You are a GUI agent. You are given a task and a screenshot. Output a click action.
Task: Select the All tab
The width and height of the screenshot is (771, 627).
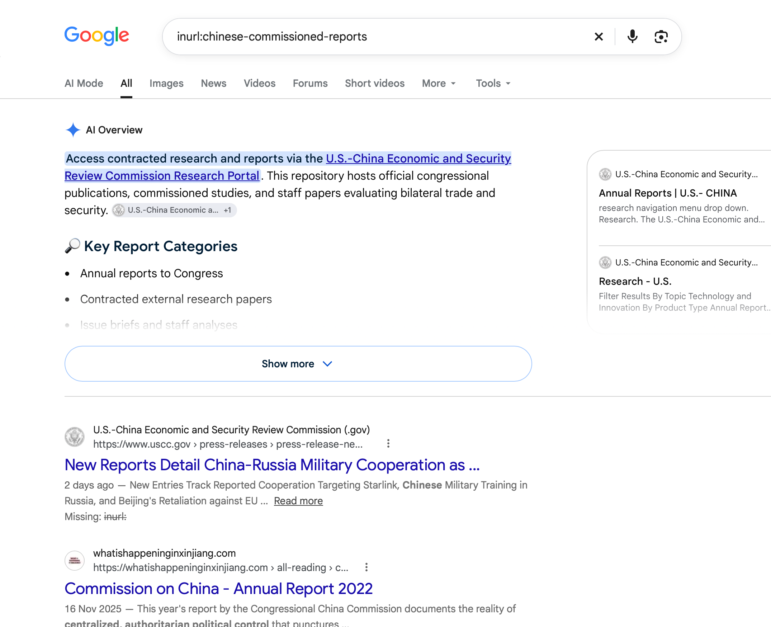click(x=126, y=83)
